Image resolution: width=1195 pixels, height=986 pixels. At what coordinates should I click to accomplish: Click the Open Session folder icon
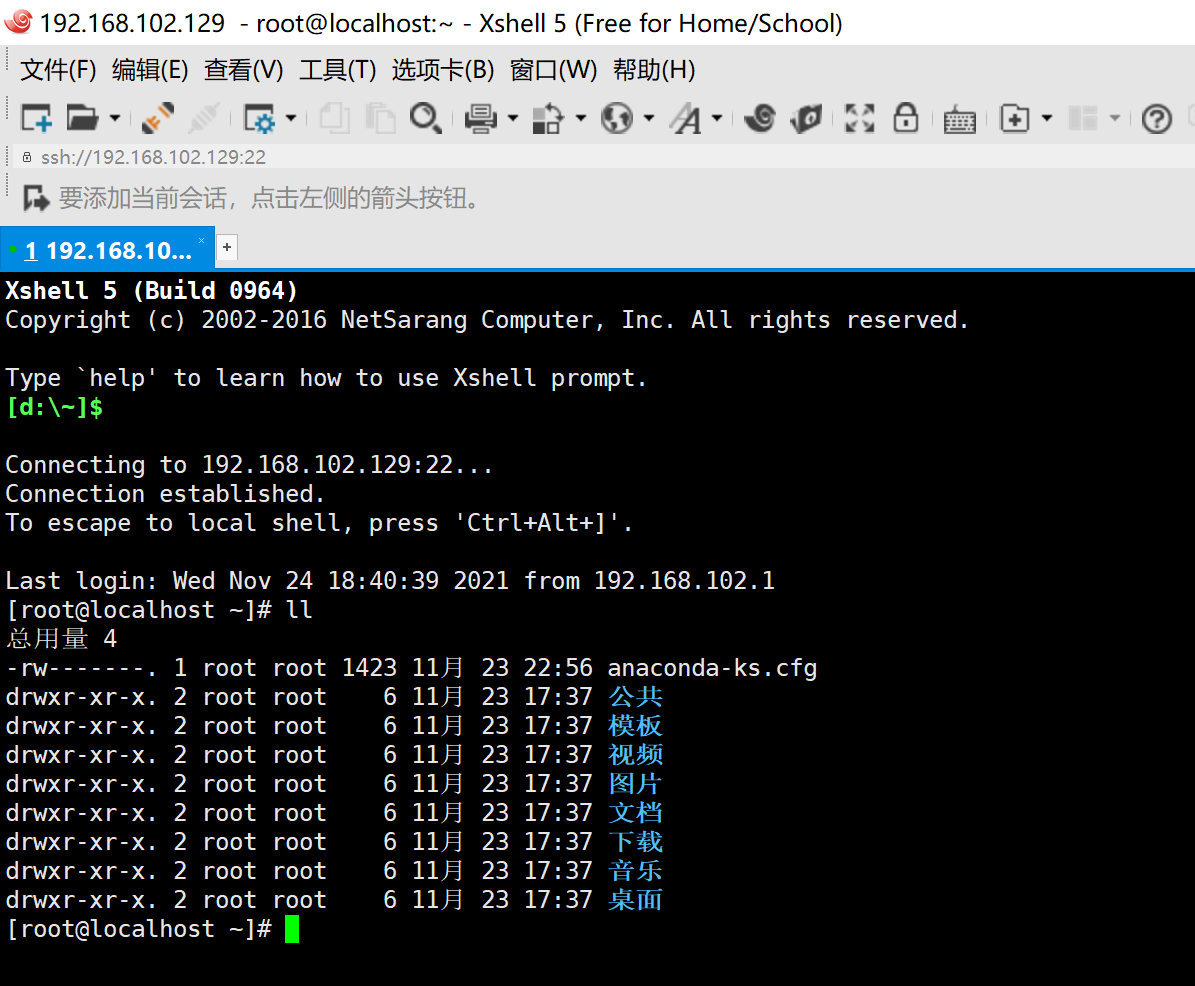(x=82, y=119)
